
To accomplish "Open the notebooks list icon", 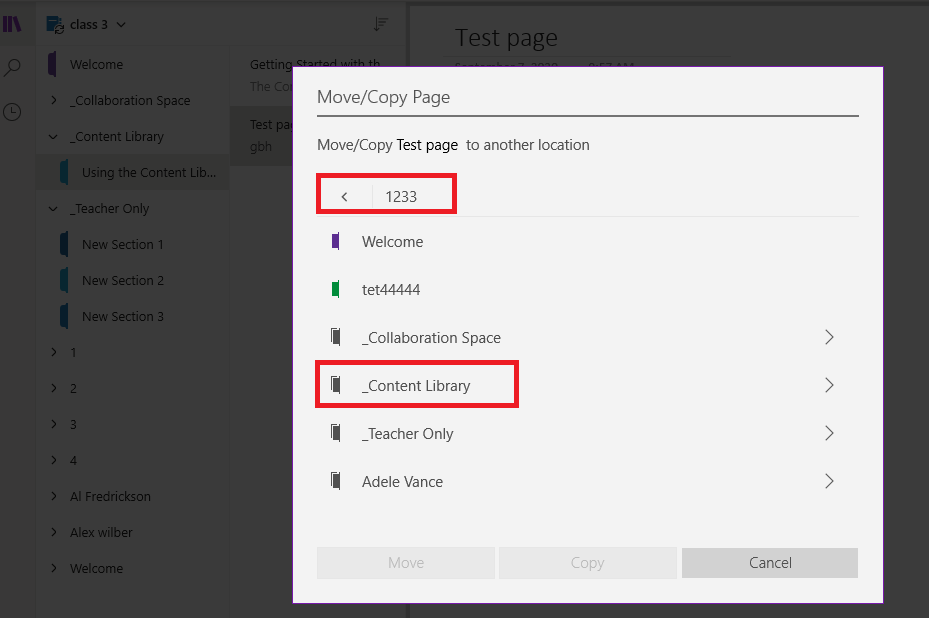I will pos(12,24).
